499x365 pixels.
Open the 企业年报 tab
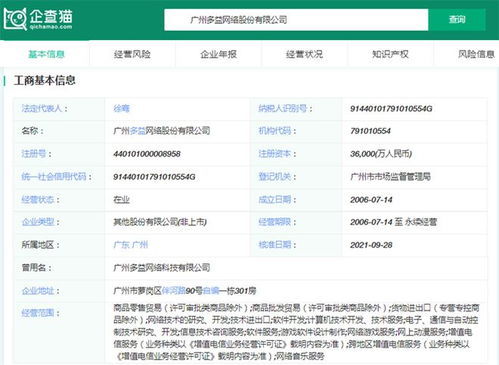click(218, 54)
